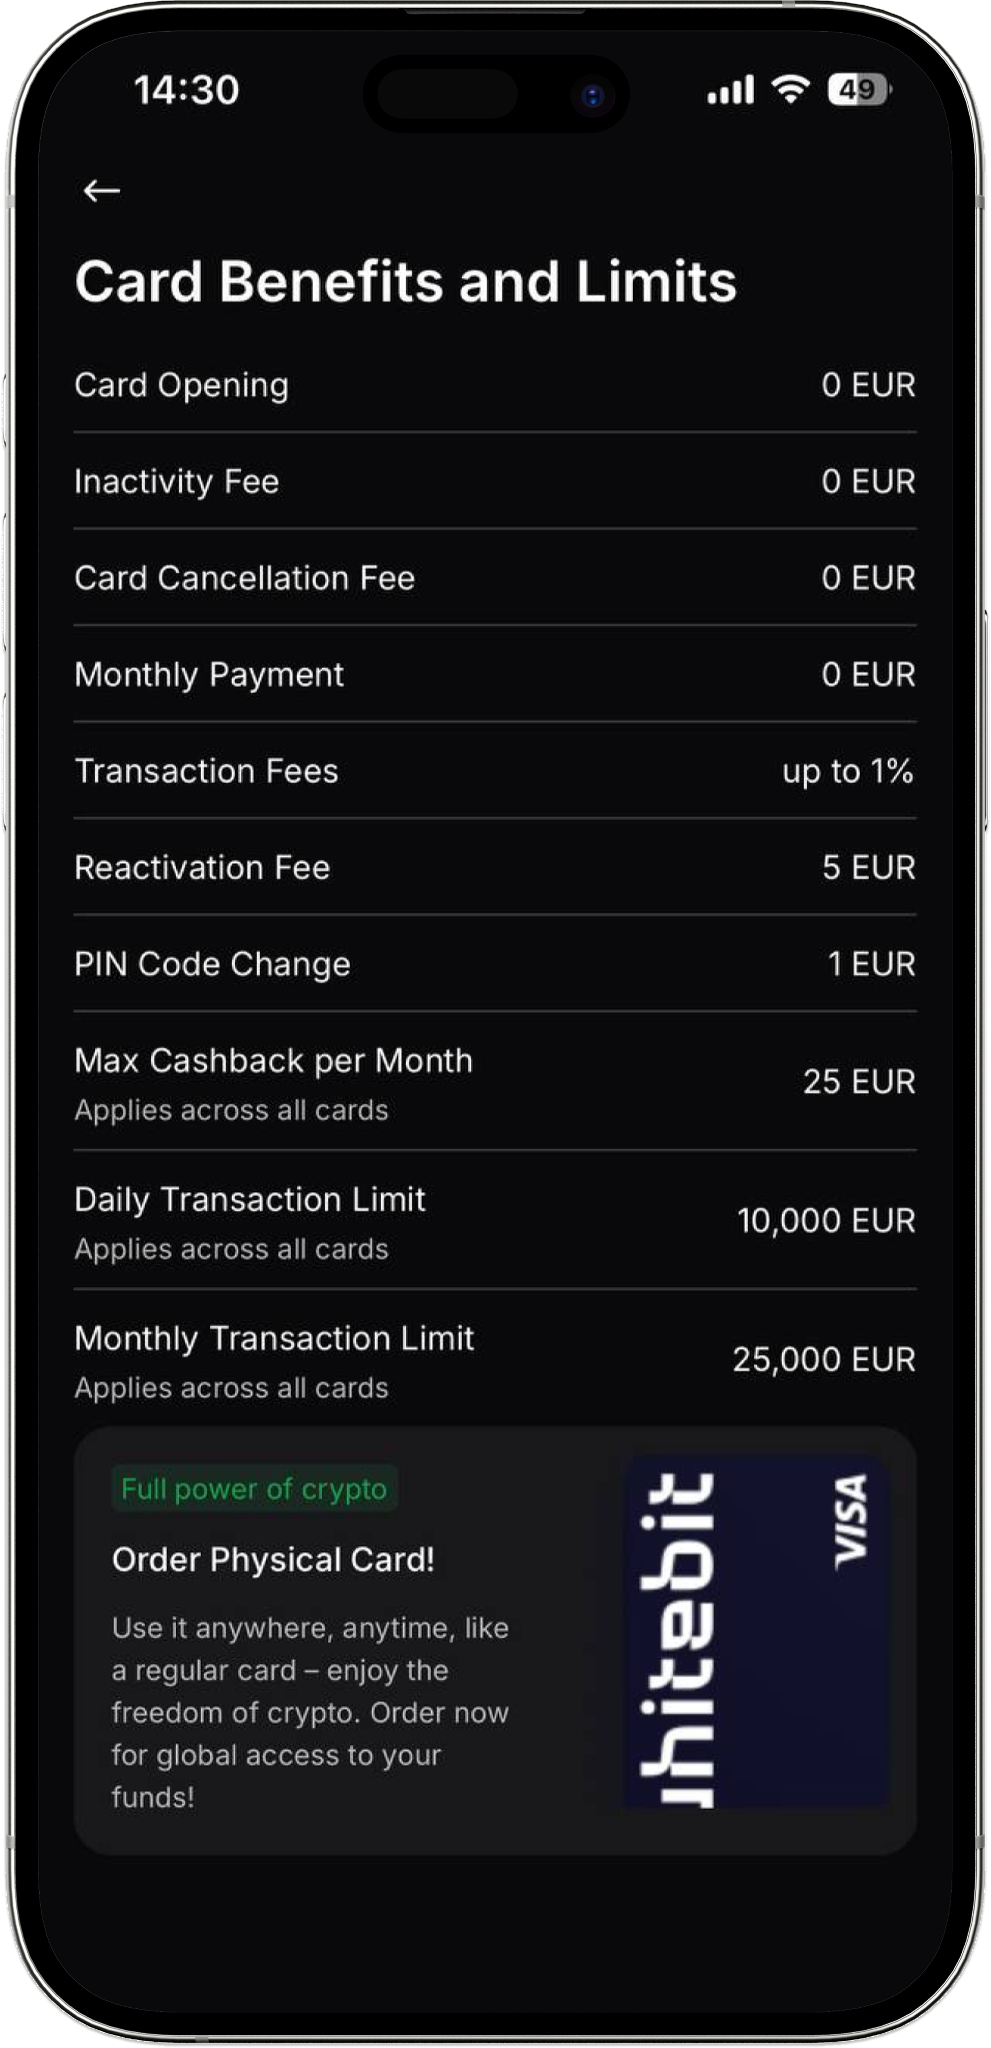This screenshot has height=2048, width=991.
Task: Select the Reactivation Fee row
Action: pos(495,867)
